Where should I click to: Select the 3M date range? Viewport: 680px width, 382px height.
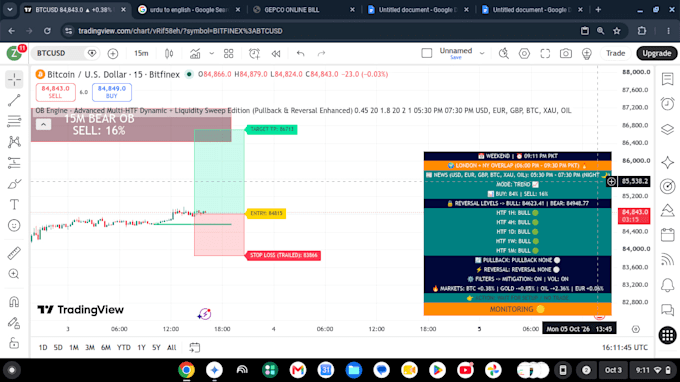coord(90,347)
